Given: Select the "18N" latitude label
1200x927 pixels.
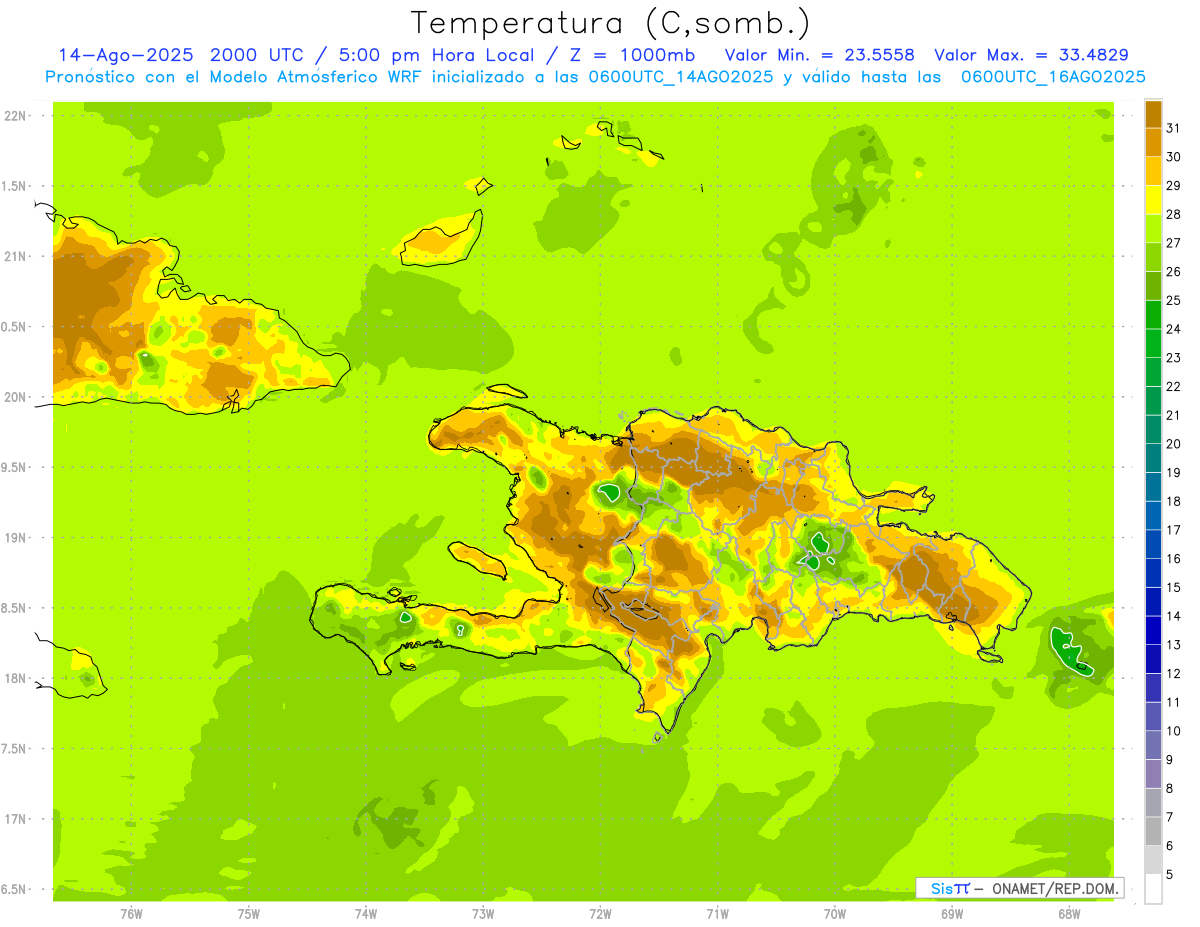Looking at the screenshot, I should (15, 678).
